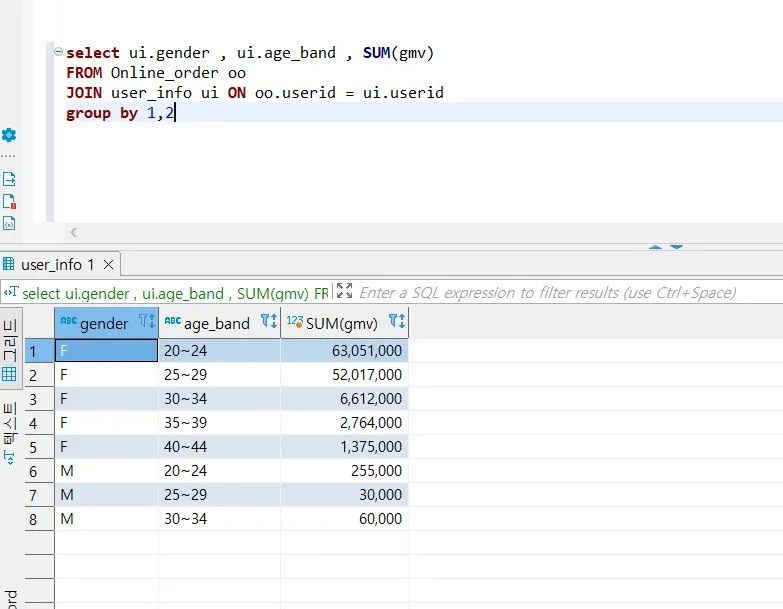Open the filter/sort icon on SUM(gmv) column
The height and width of the screenshot is (609, 783).
point(397,321)
